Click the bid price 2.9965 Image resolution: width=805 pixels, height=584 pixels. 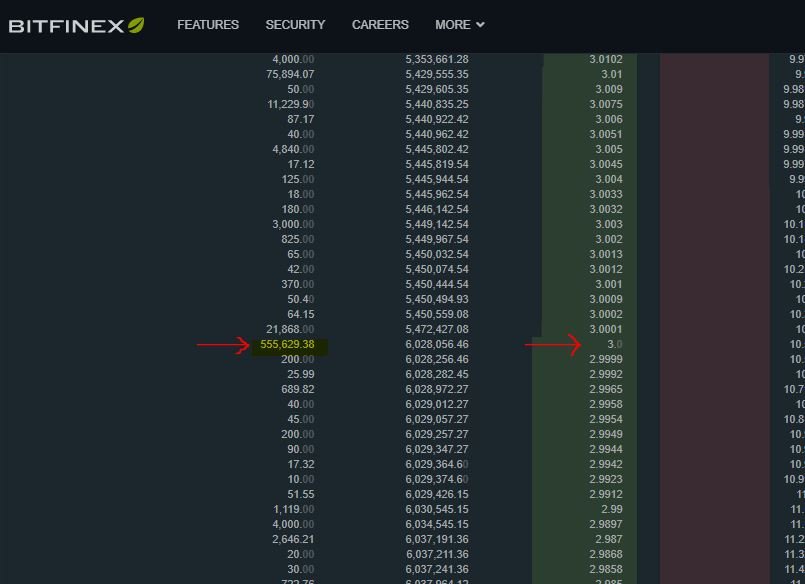point(606,390)
